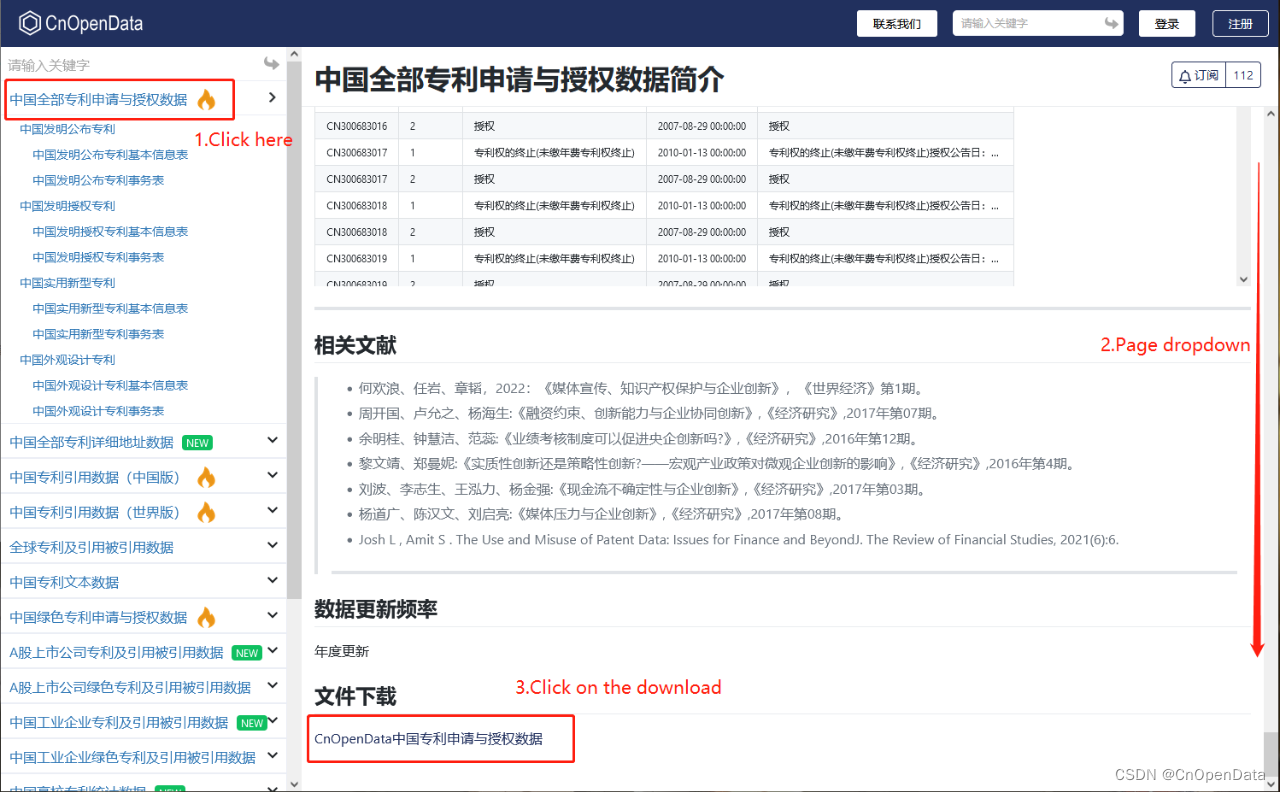The width and height of the screenshot is (1280, 792).
Task: Expand 全球专利及引用被引数据 chevron
Action: click(x=272, y=545)
